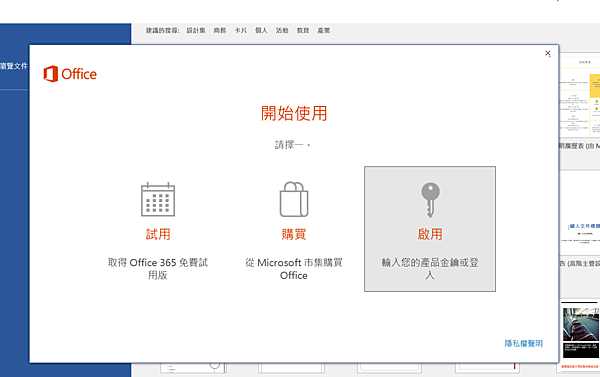Choose the 啟用 heading option
The width and height of the screenshot is (600, 377).
pyautogui.click(x=430, y=234)
